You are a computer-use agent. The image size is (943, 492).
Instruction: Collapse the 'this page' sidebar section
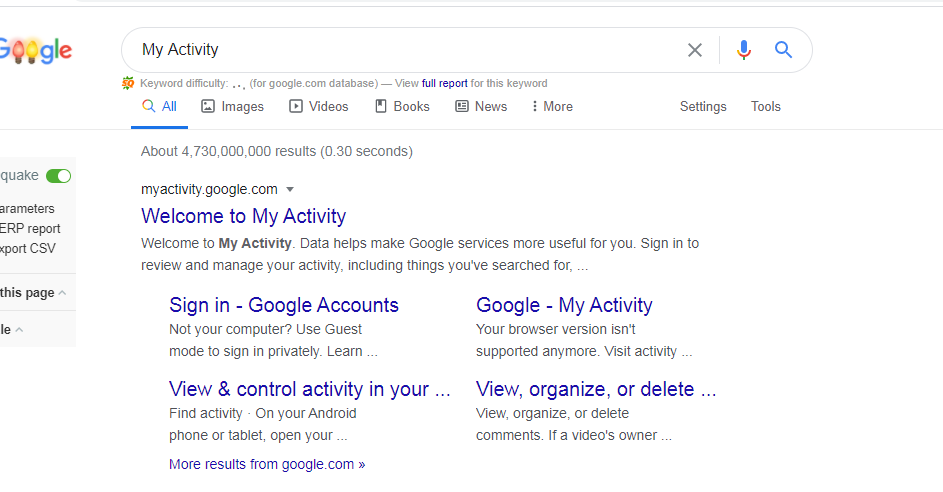tap(62, 293)
